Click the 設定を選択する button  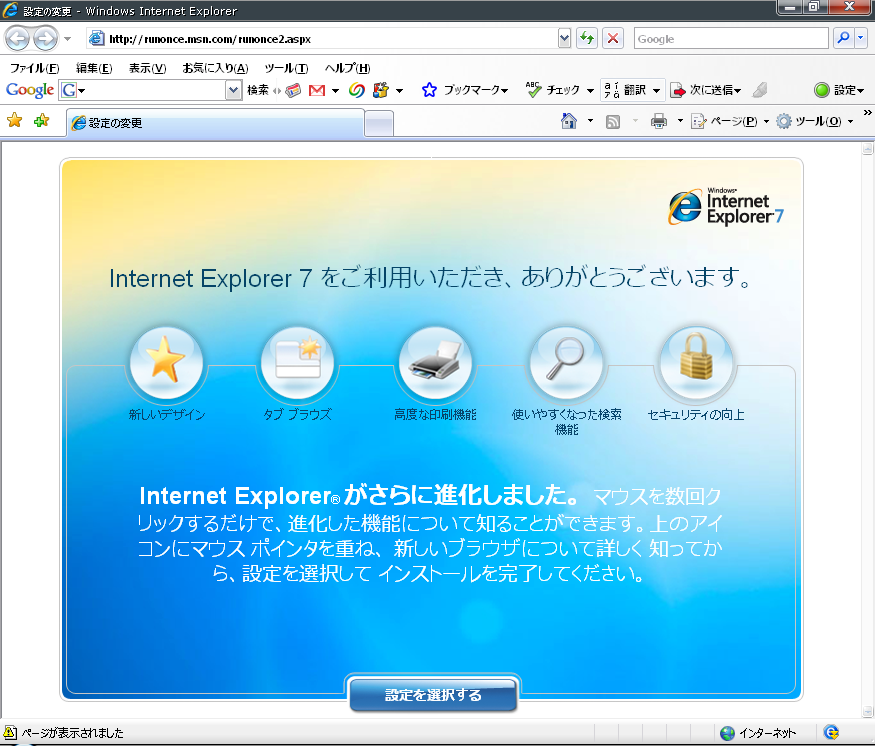coord(433,695)
